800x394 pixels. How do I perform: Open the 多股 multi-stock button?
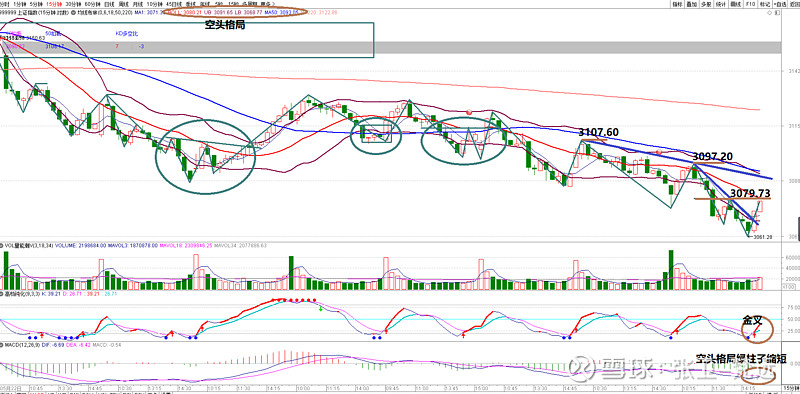[x=706, y=4]
